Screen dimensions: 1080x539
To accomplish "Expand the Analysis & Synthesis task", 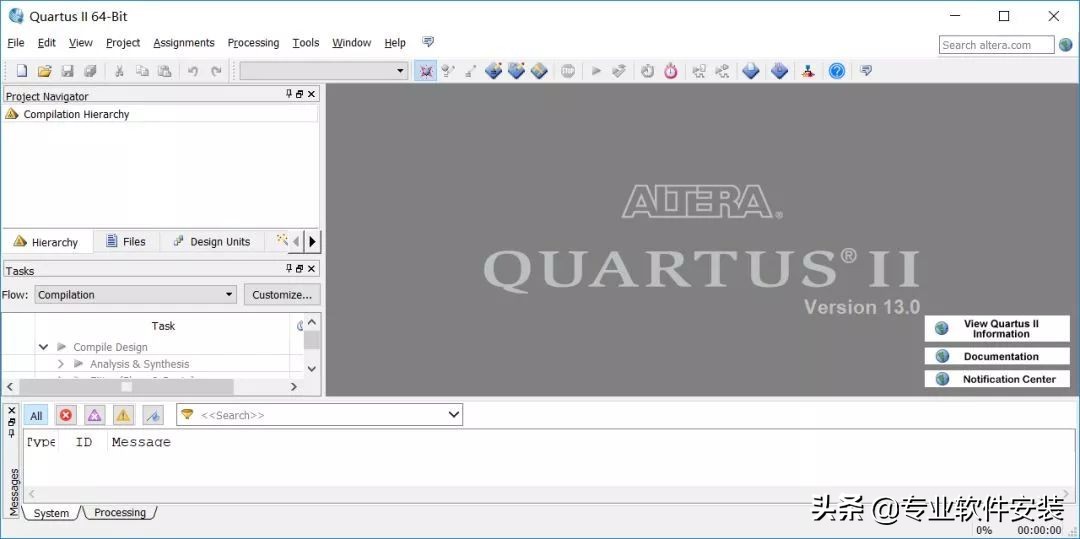I will pos(61,363).
